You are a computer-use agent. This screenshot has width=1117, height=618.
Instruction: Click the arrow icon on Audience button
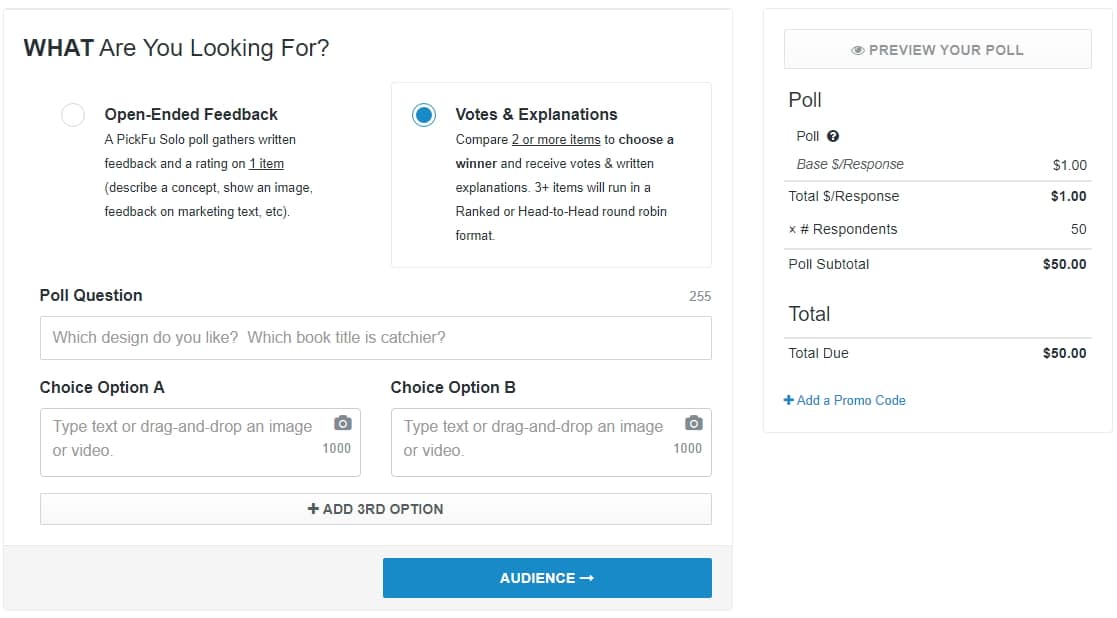pos(586,578)
